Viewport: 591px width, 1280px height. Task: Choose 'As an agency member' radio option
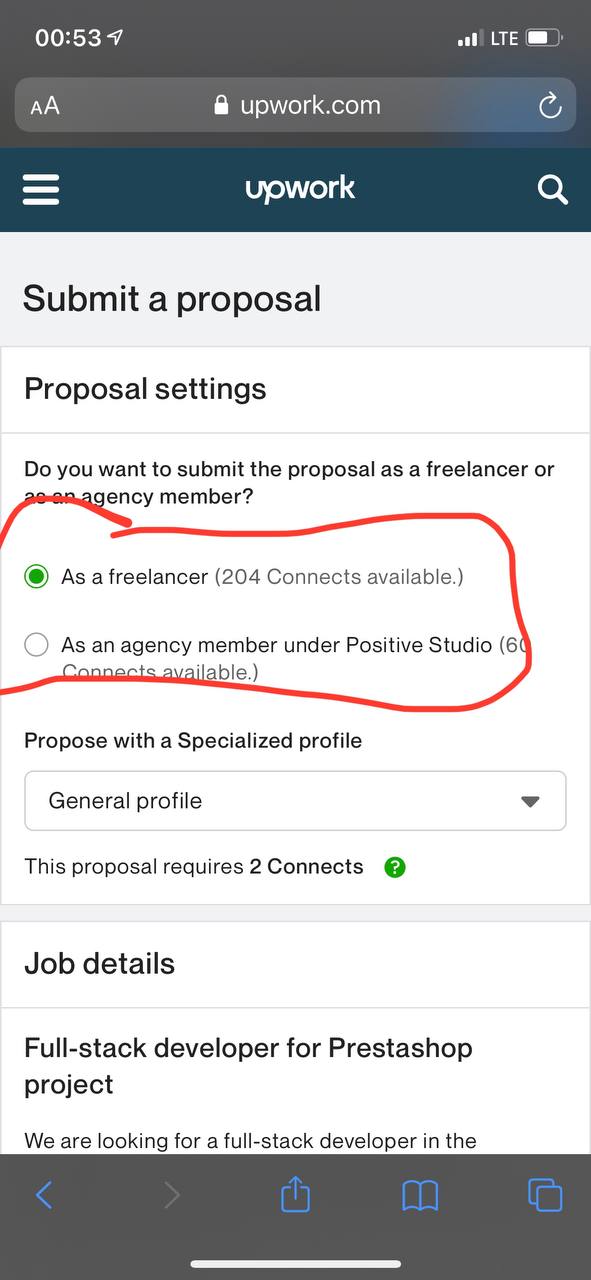point(37,645)
